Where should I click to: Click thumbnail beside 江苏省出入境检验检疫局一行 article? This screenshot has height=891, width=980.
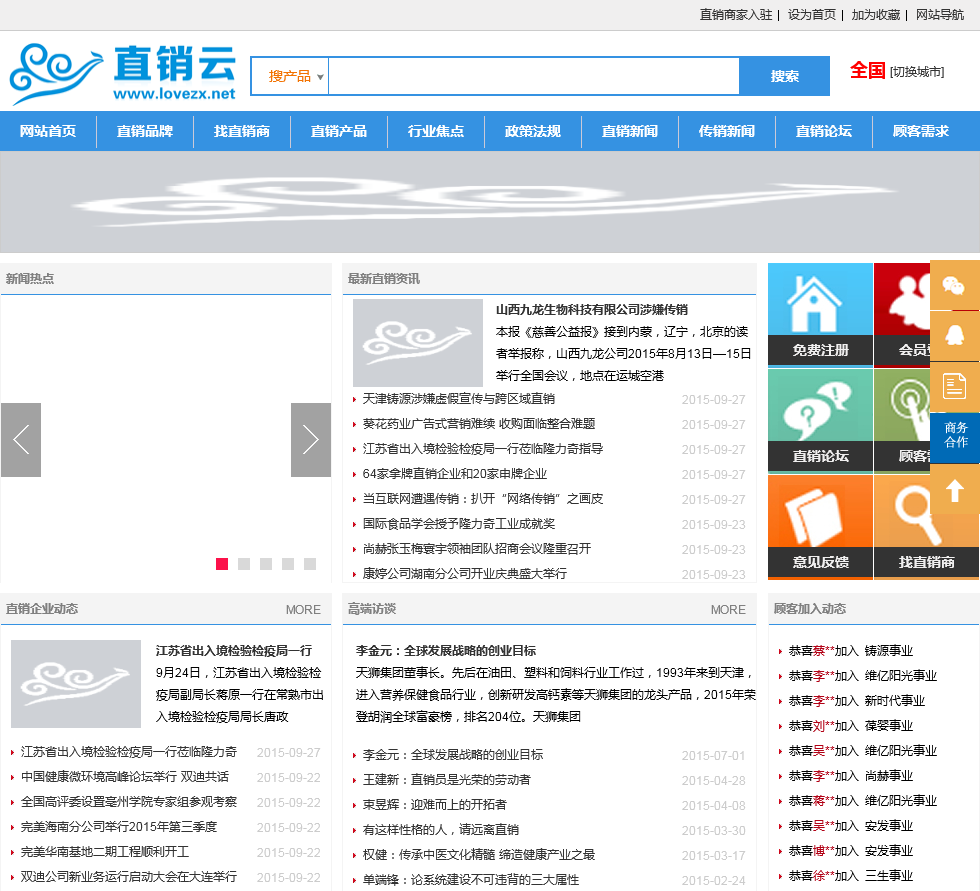point(76,684)
